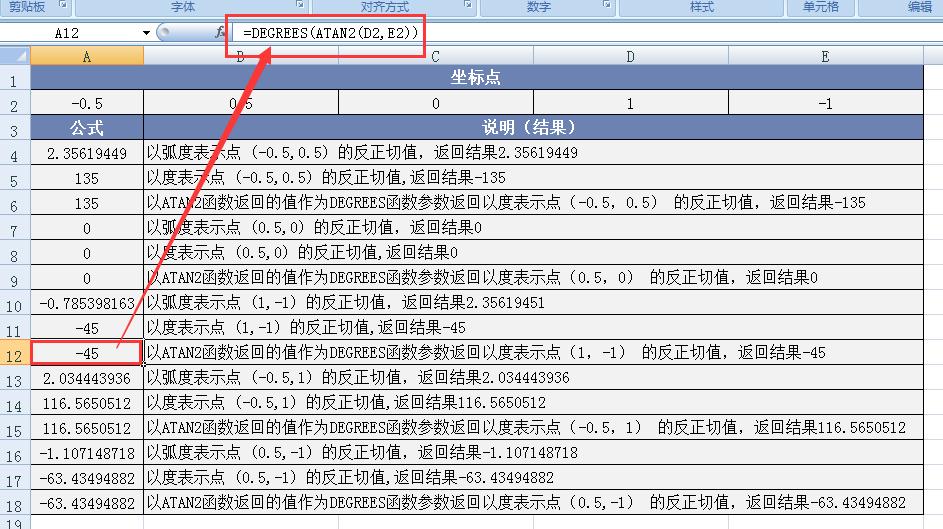Open the 剪贴板 clipboard dialog launcher
Screen dimensions: 943x529
pyautogui.click(x=63, y=5)
